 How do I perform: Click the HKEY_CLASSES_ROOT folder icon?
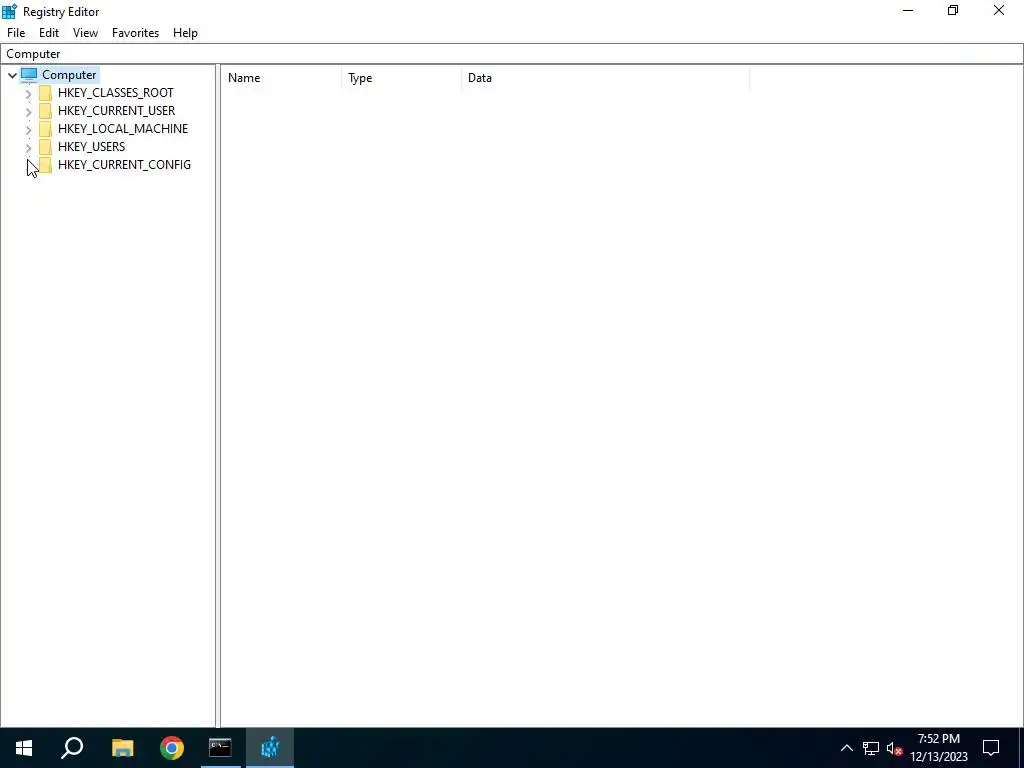pos(45,93)
